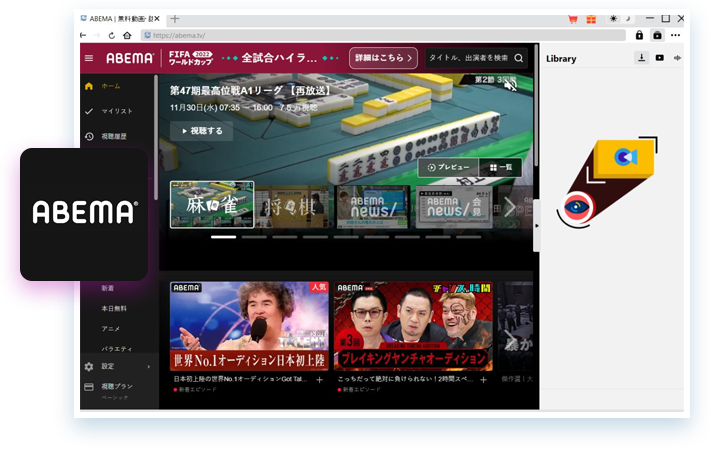Image resolution: width=713 pixels, height=453 pixels.
Task: Open アニメ category in sidebar
Action: click(111, 328)
